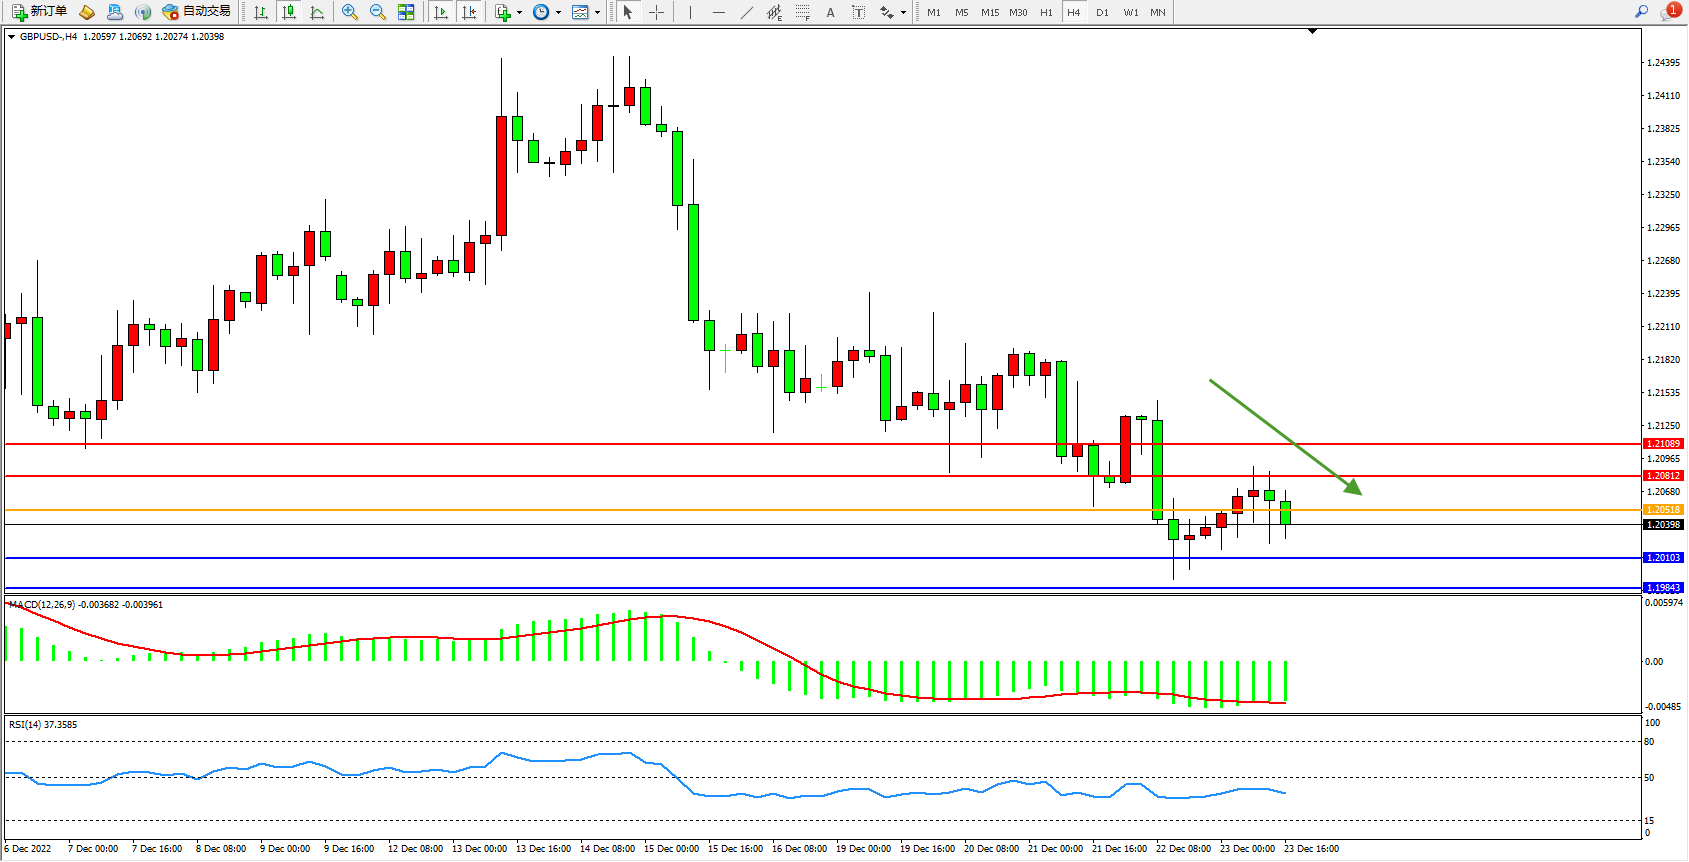The image size is (1689, 862).
Task: Switch to the D1 timeframe
Action: point(1102,13)
